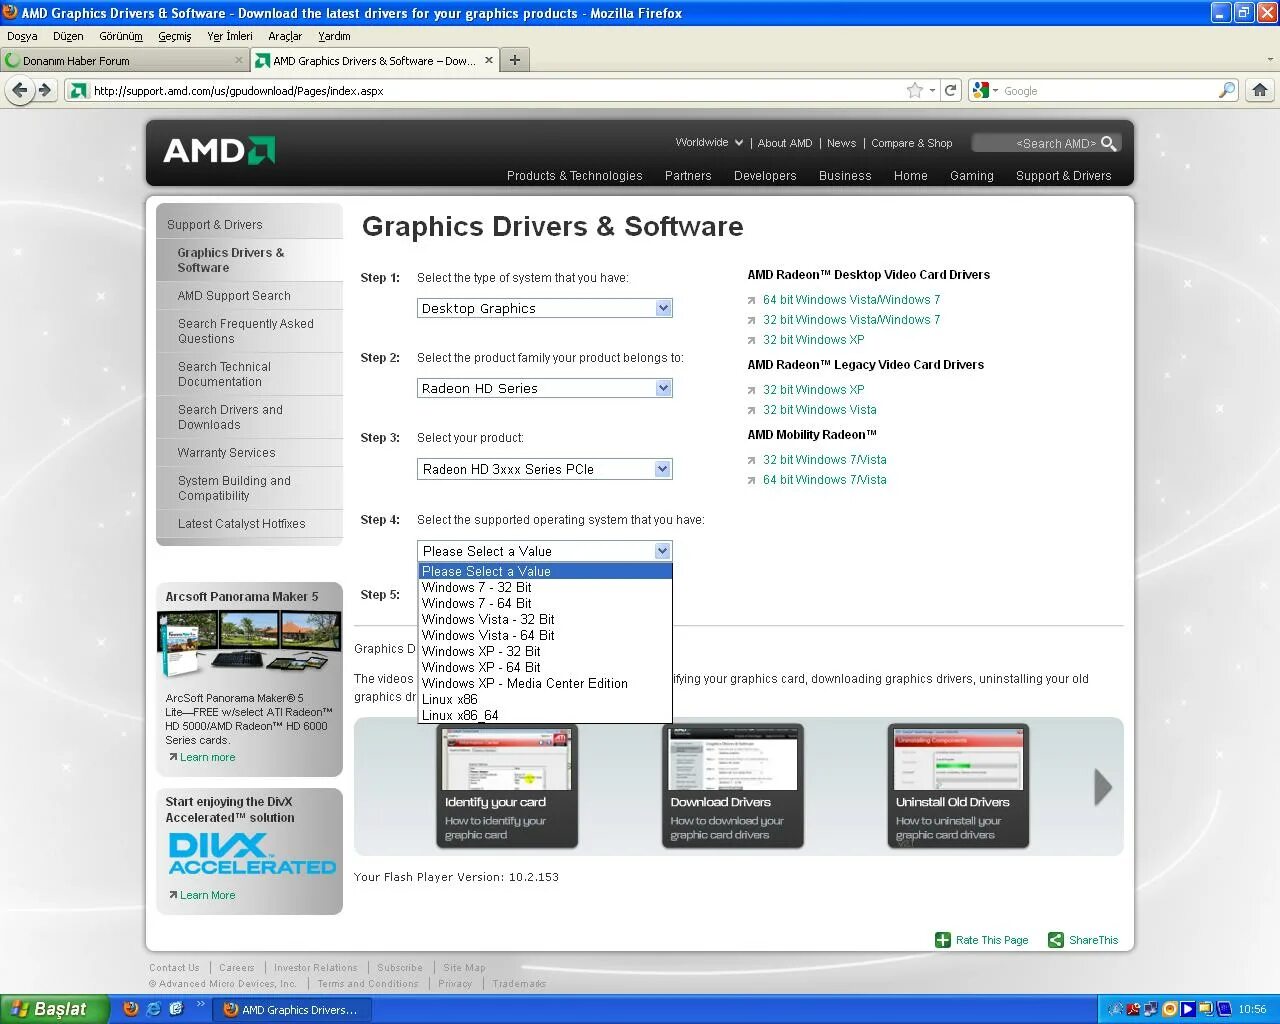Viewport: 1280px width, 1024px height.
Task: Collapse the operating system dropdown arrow
Action: pos(662,551)
